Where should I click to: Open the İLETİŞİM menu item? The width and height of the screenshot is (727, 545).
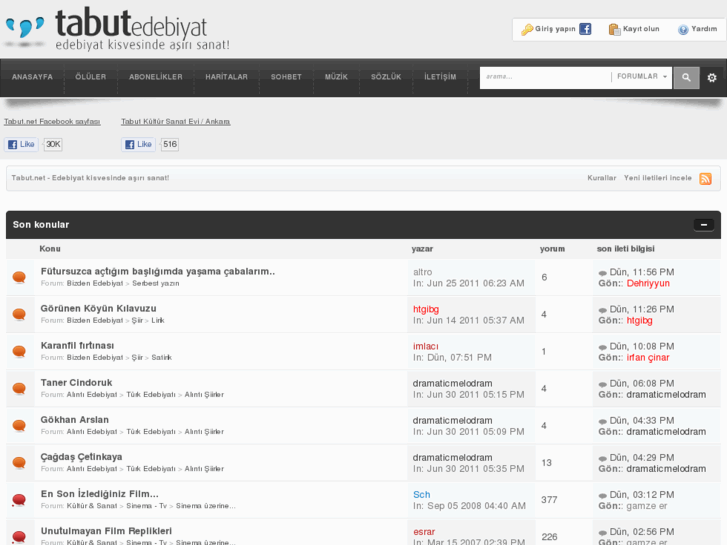point(440,77)
